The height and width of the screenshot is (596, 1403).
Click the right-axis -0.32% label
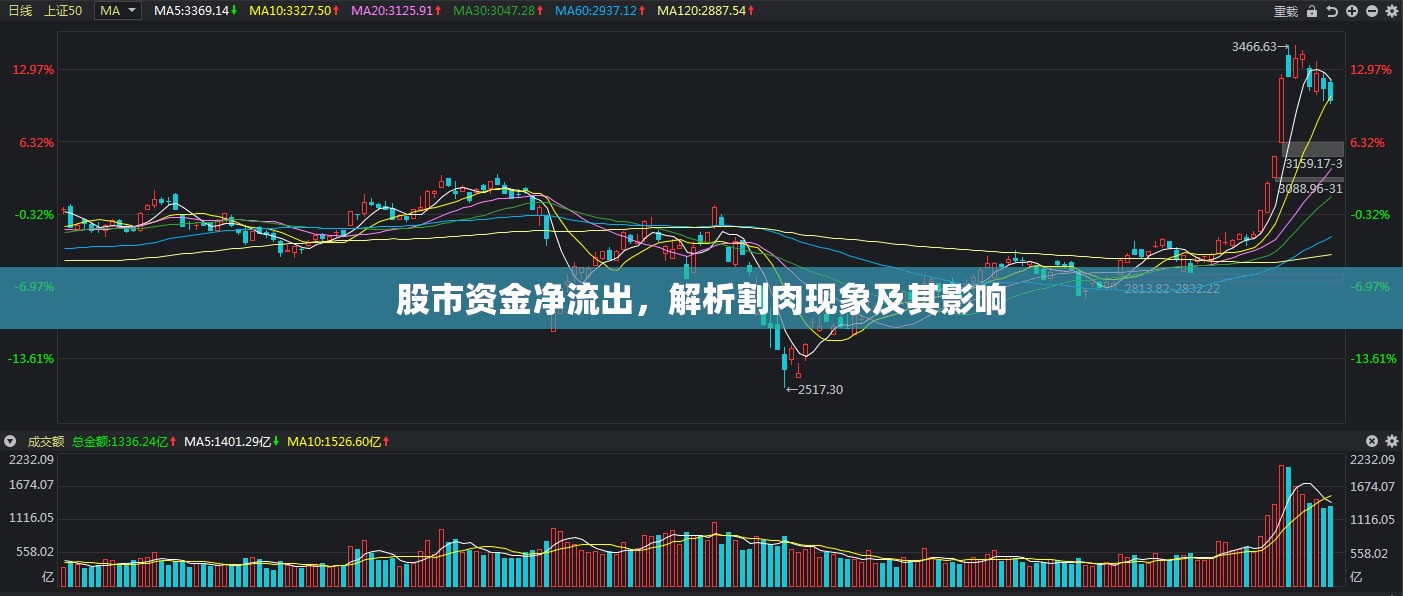(x=1370, y=214)
